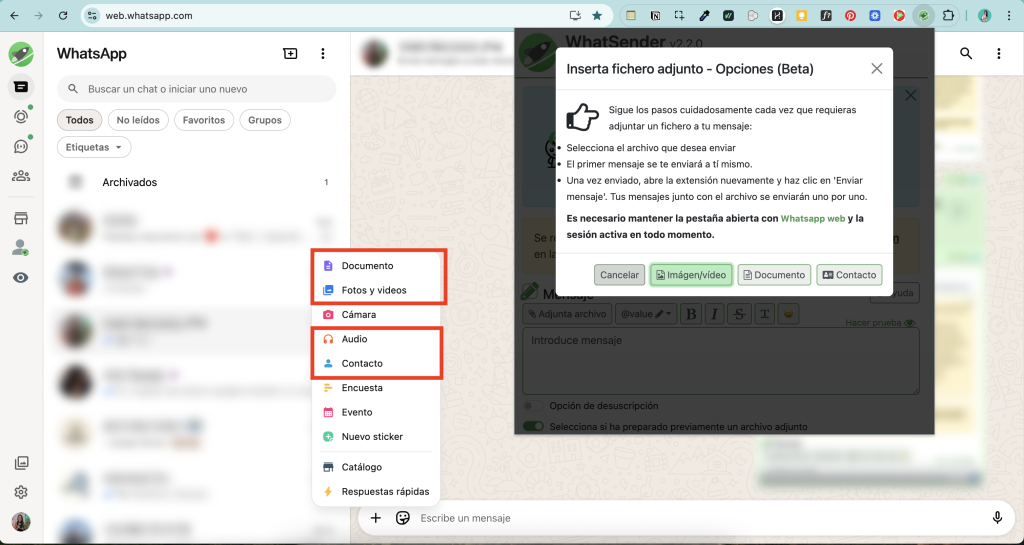Bookmark page with the star icon

597,16
